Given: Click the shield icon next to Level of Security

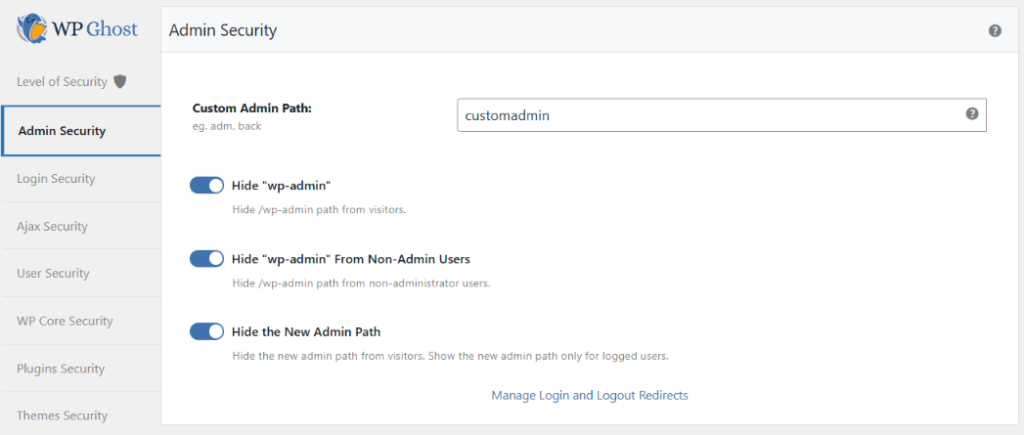Looking at the screenshot, I should (x=120, y=82).
